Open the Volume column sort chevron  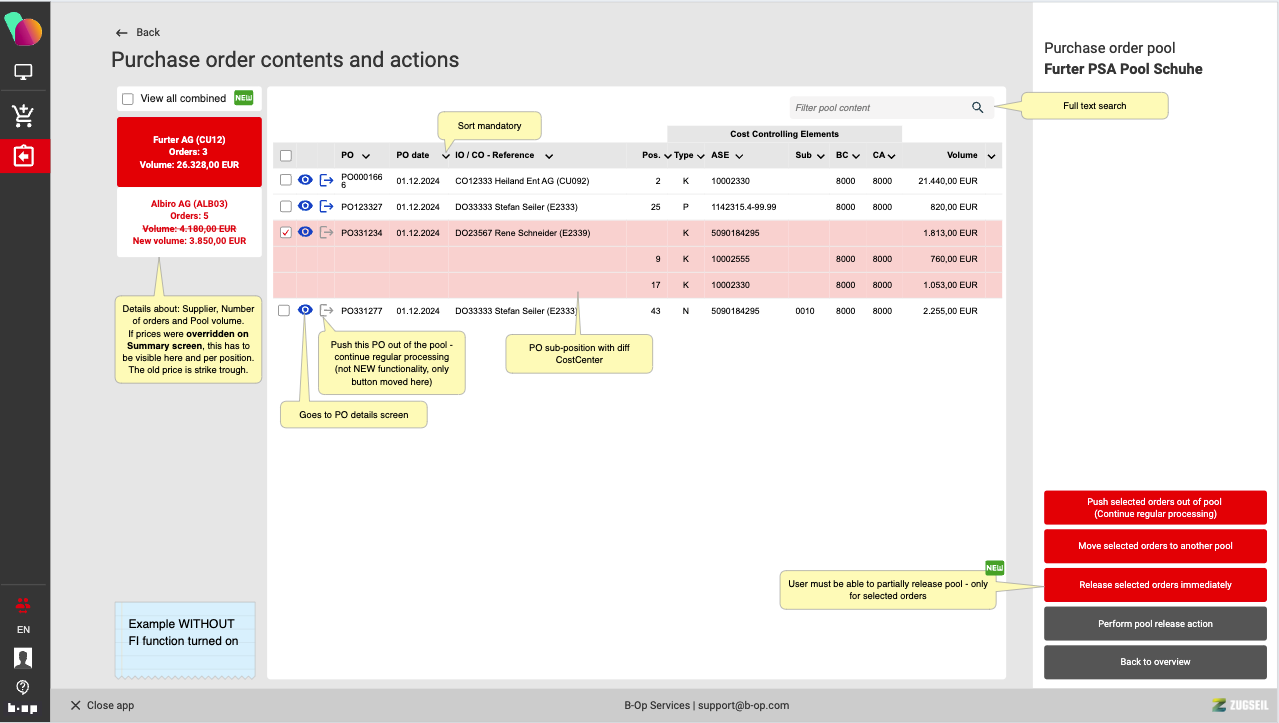point(991,156)
